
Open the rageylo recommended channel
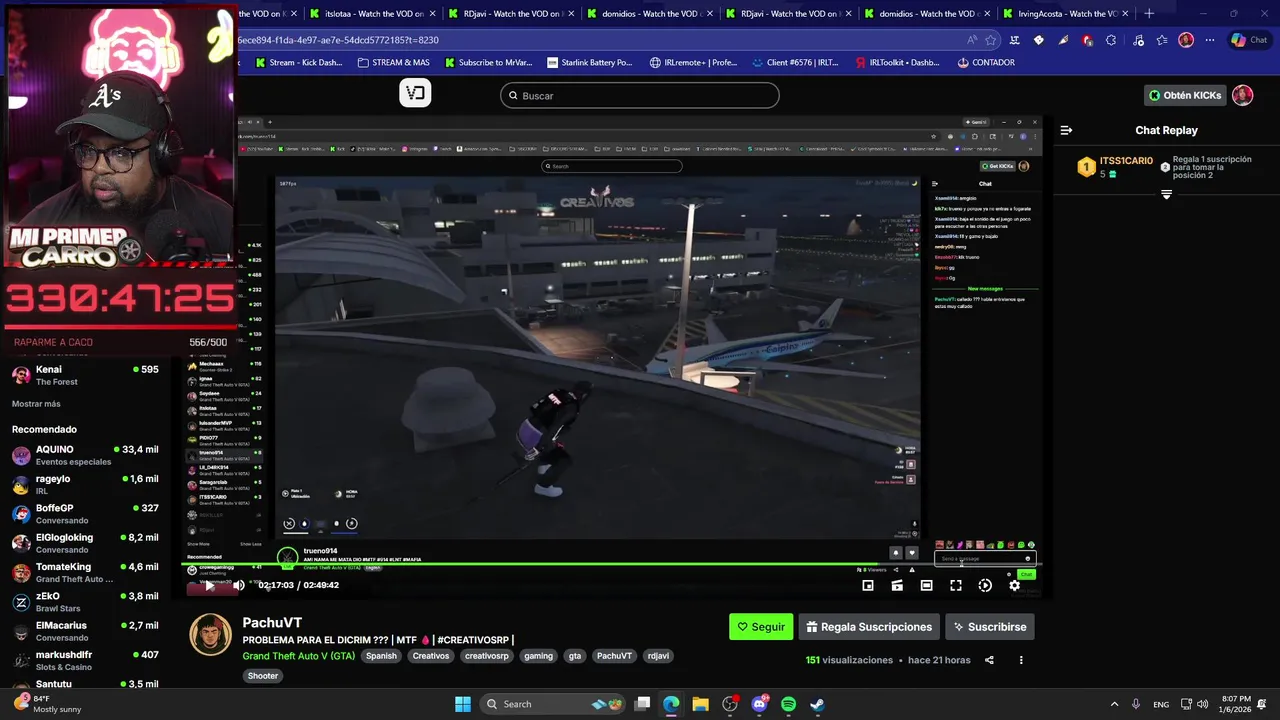click(85, 485)
